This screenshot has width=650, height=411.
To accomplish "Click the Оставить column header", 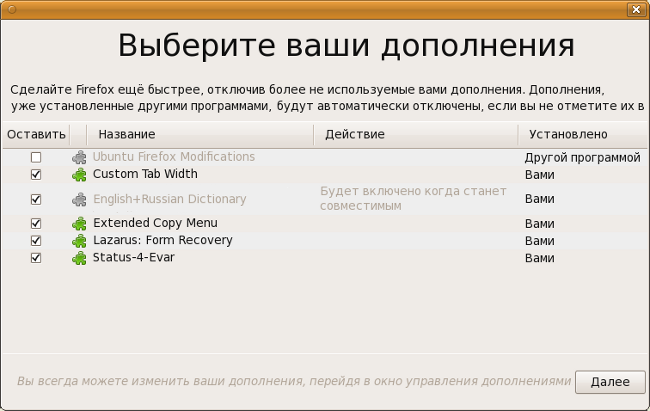I will click(x=36, y=134).
